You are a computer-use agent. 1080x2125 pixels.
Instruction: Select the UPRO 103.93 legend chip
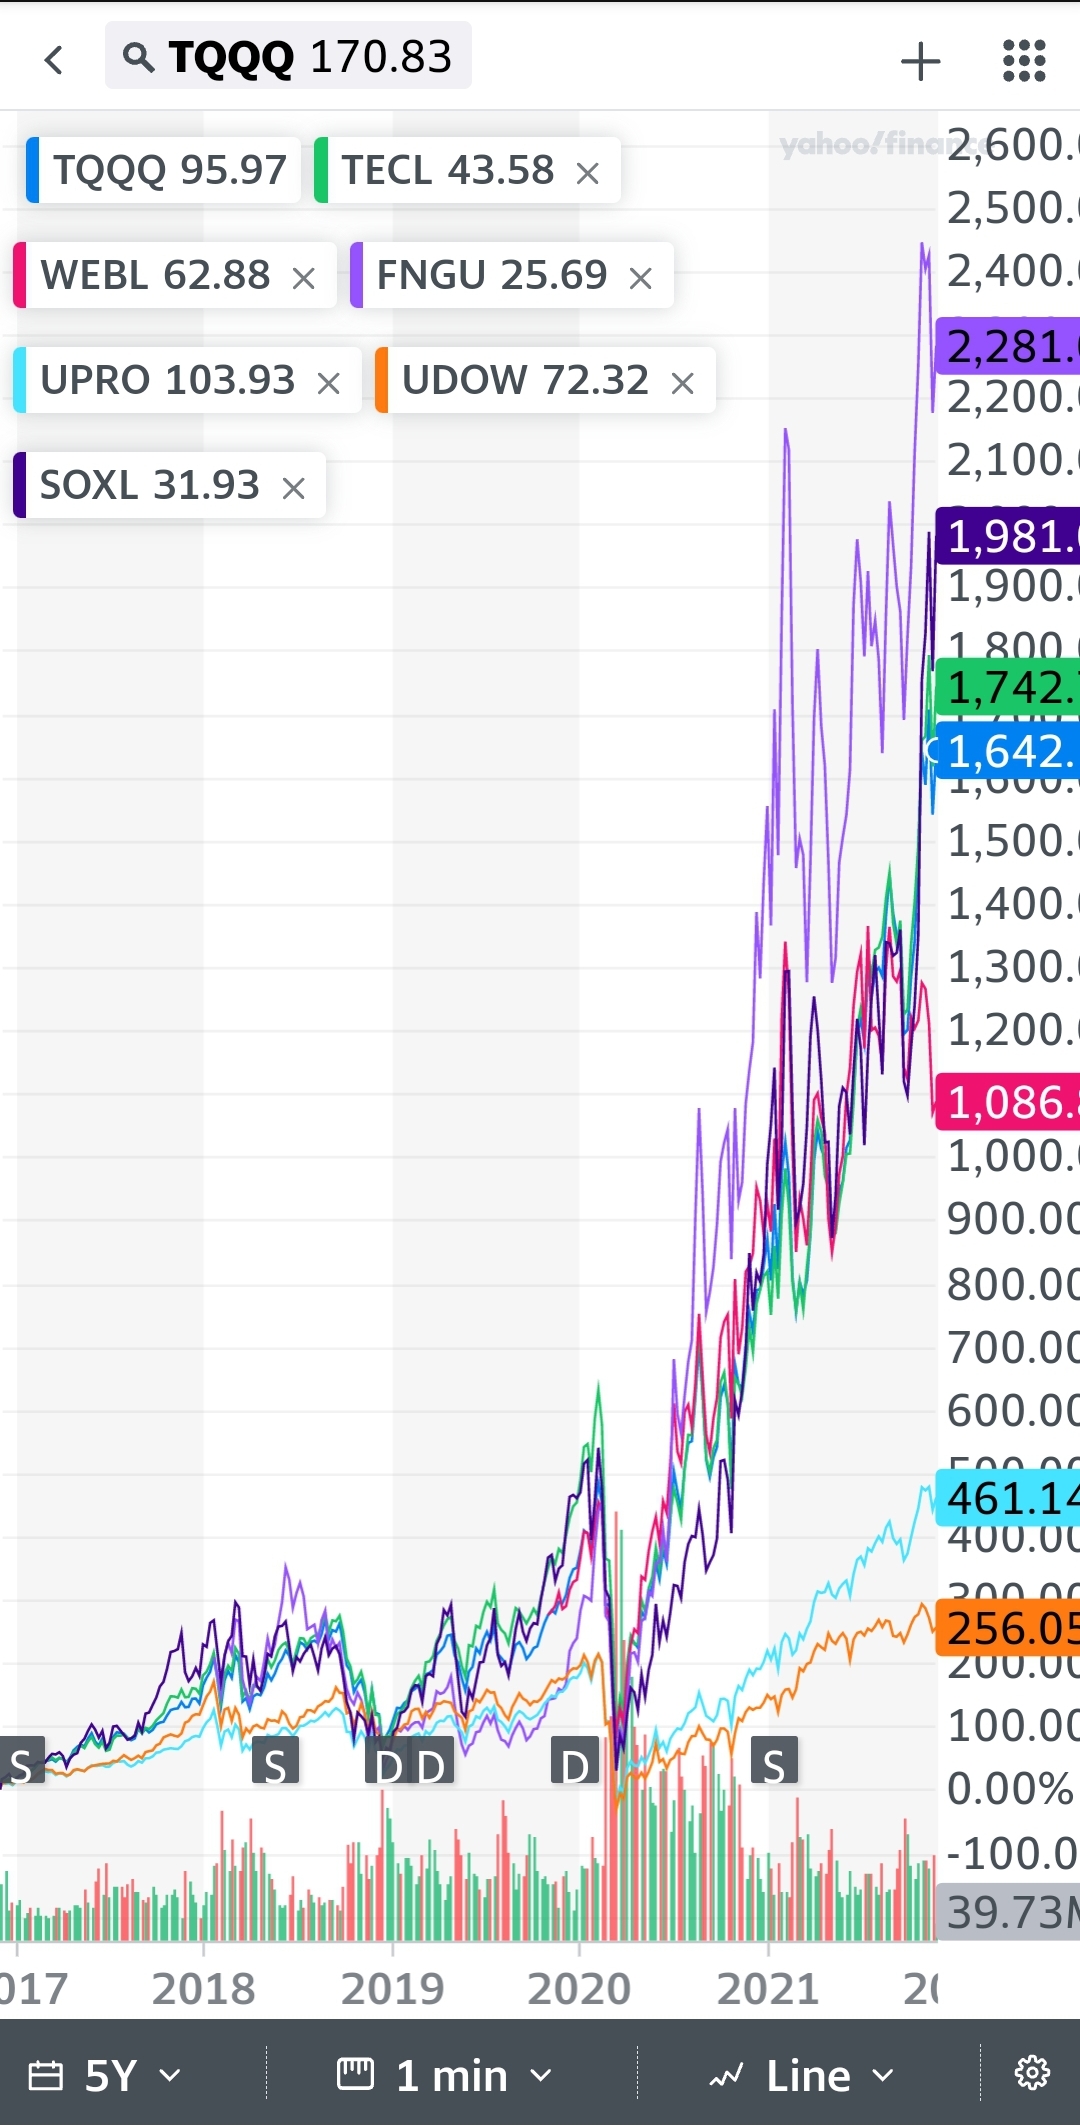click(187, 380)
